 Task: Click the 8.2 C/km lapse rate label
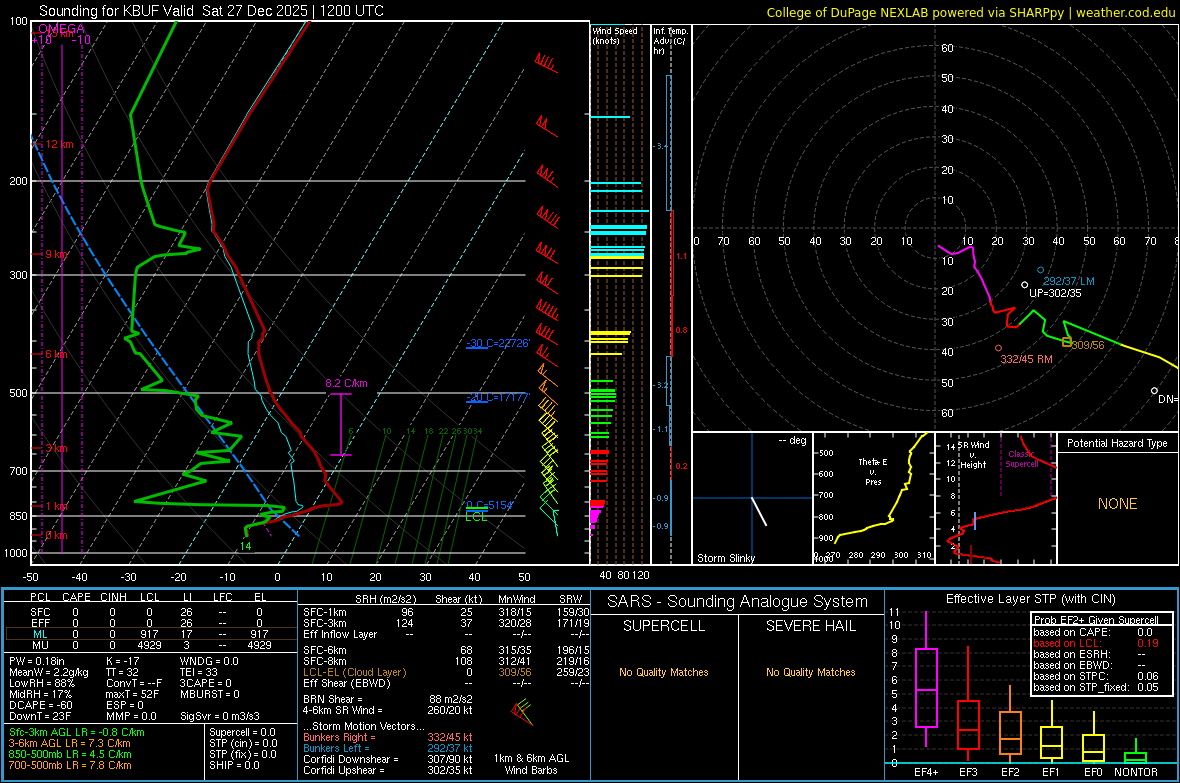pos(346,383)
